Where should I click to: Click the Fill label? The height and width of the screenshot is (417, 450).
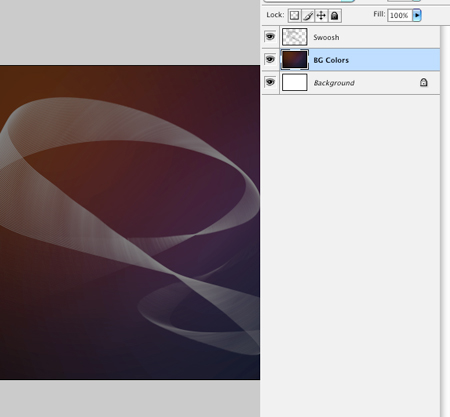pos(379,14)
